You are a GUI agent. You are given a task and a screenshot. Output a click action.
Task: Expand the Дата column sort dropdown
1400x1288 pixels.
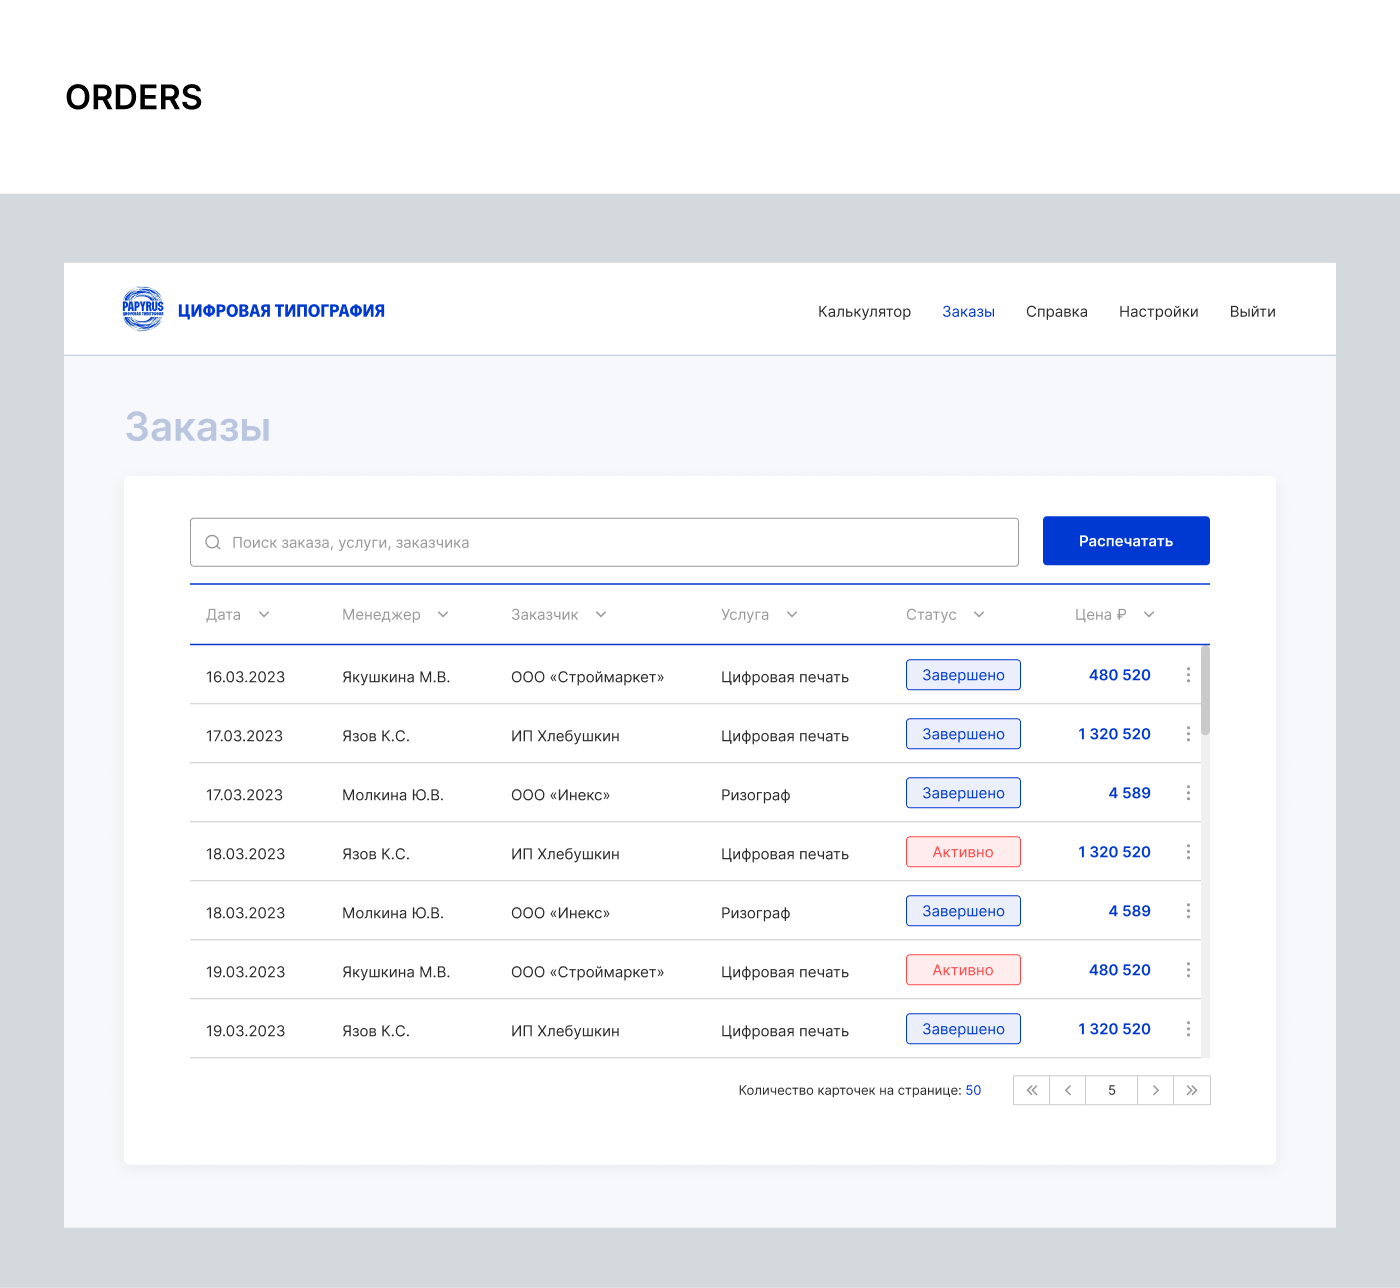pyautogui.click(x=264, y=615)
